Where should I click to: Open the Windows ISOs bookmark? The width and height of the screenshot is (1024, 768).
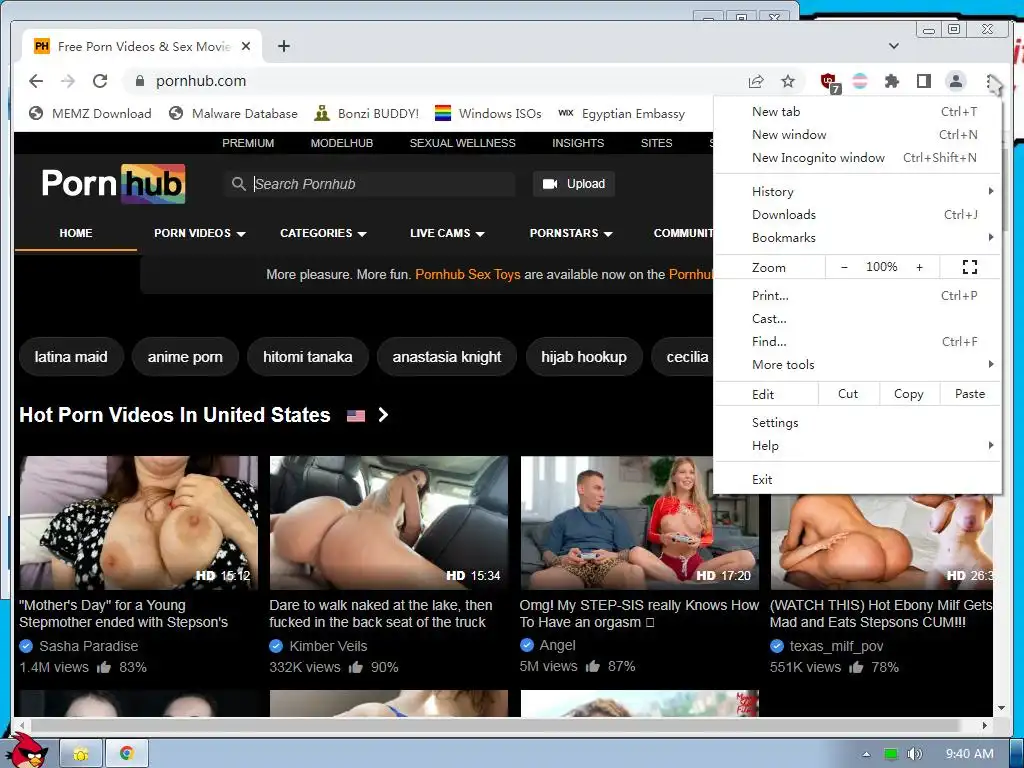(488, 114)
